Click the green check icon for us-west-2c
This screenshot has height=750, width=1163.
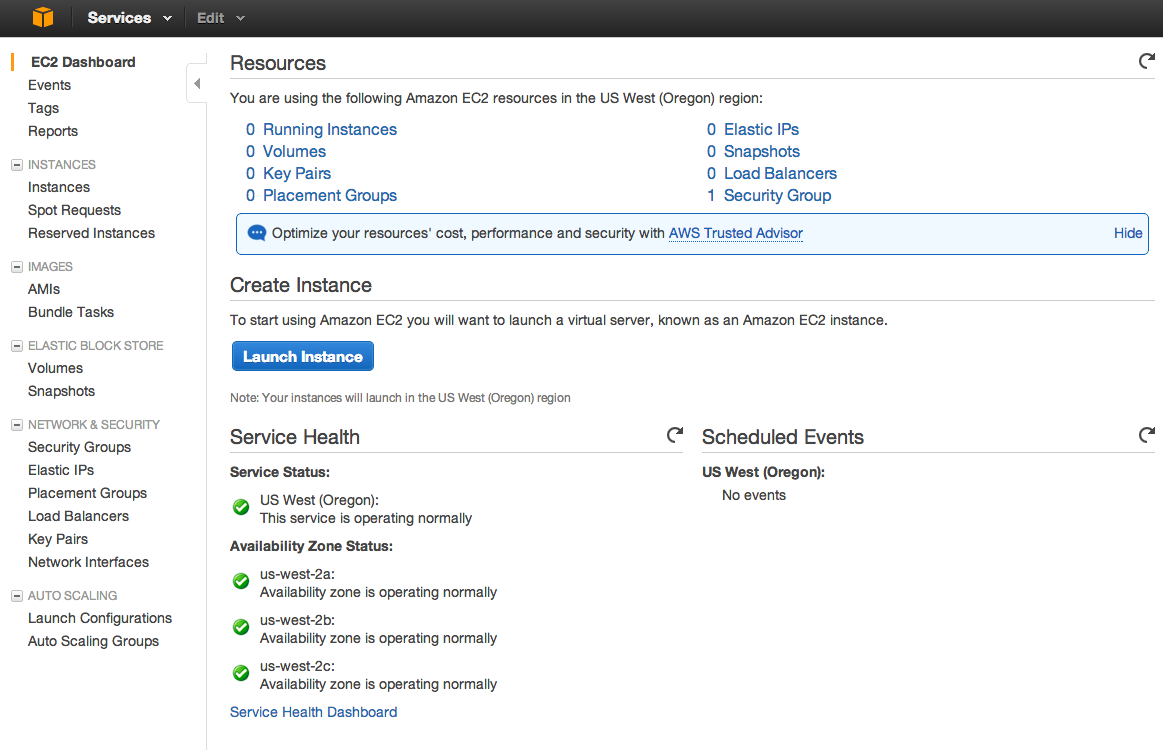point(241,674)
